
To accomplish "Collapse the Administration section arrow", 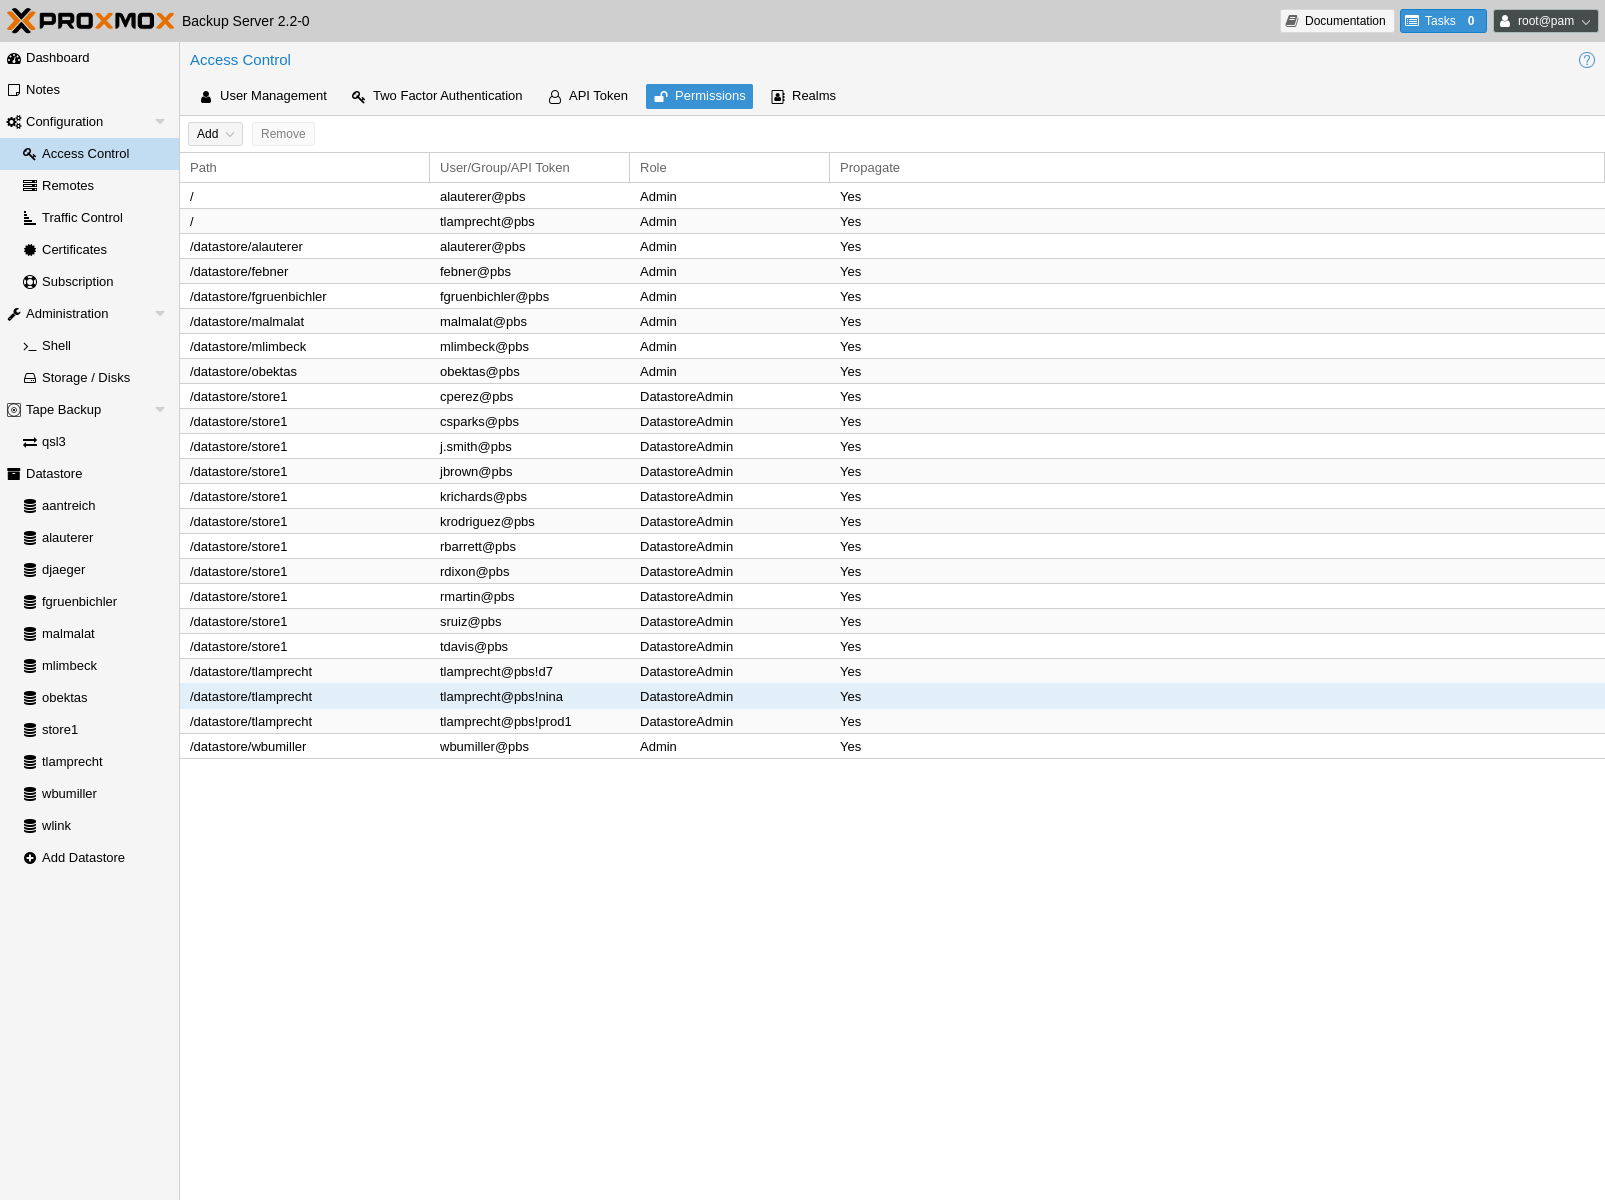I will coord(160,314).
